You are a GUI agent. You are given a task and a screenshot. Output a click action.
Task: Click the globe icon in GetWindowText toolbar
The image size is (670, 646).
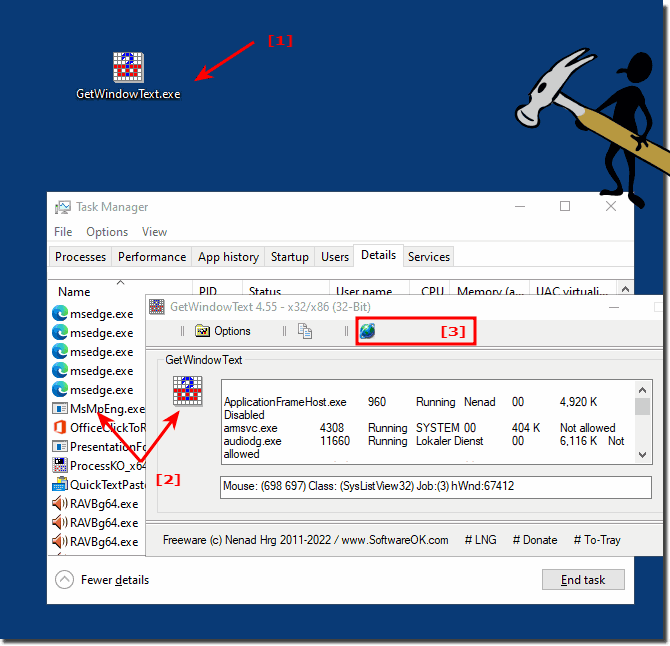pos(367,331)
